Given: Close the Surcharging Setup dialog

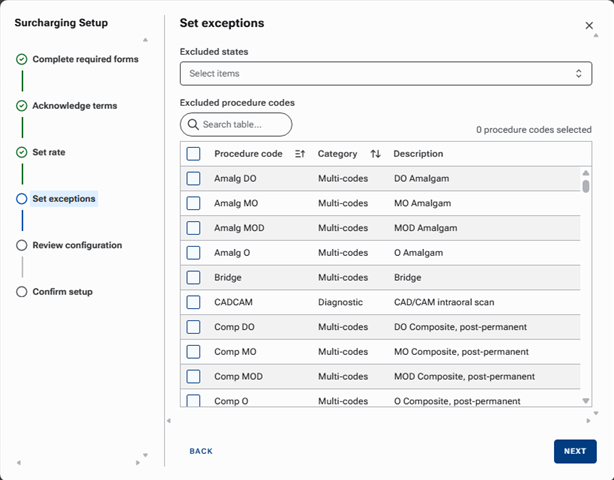Looking at the screenshot, I should tap(589, 25).
